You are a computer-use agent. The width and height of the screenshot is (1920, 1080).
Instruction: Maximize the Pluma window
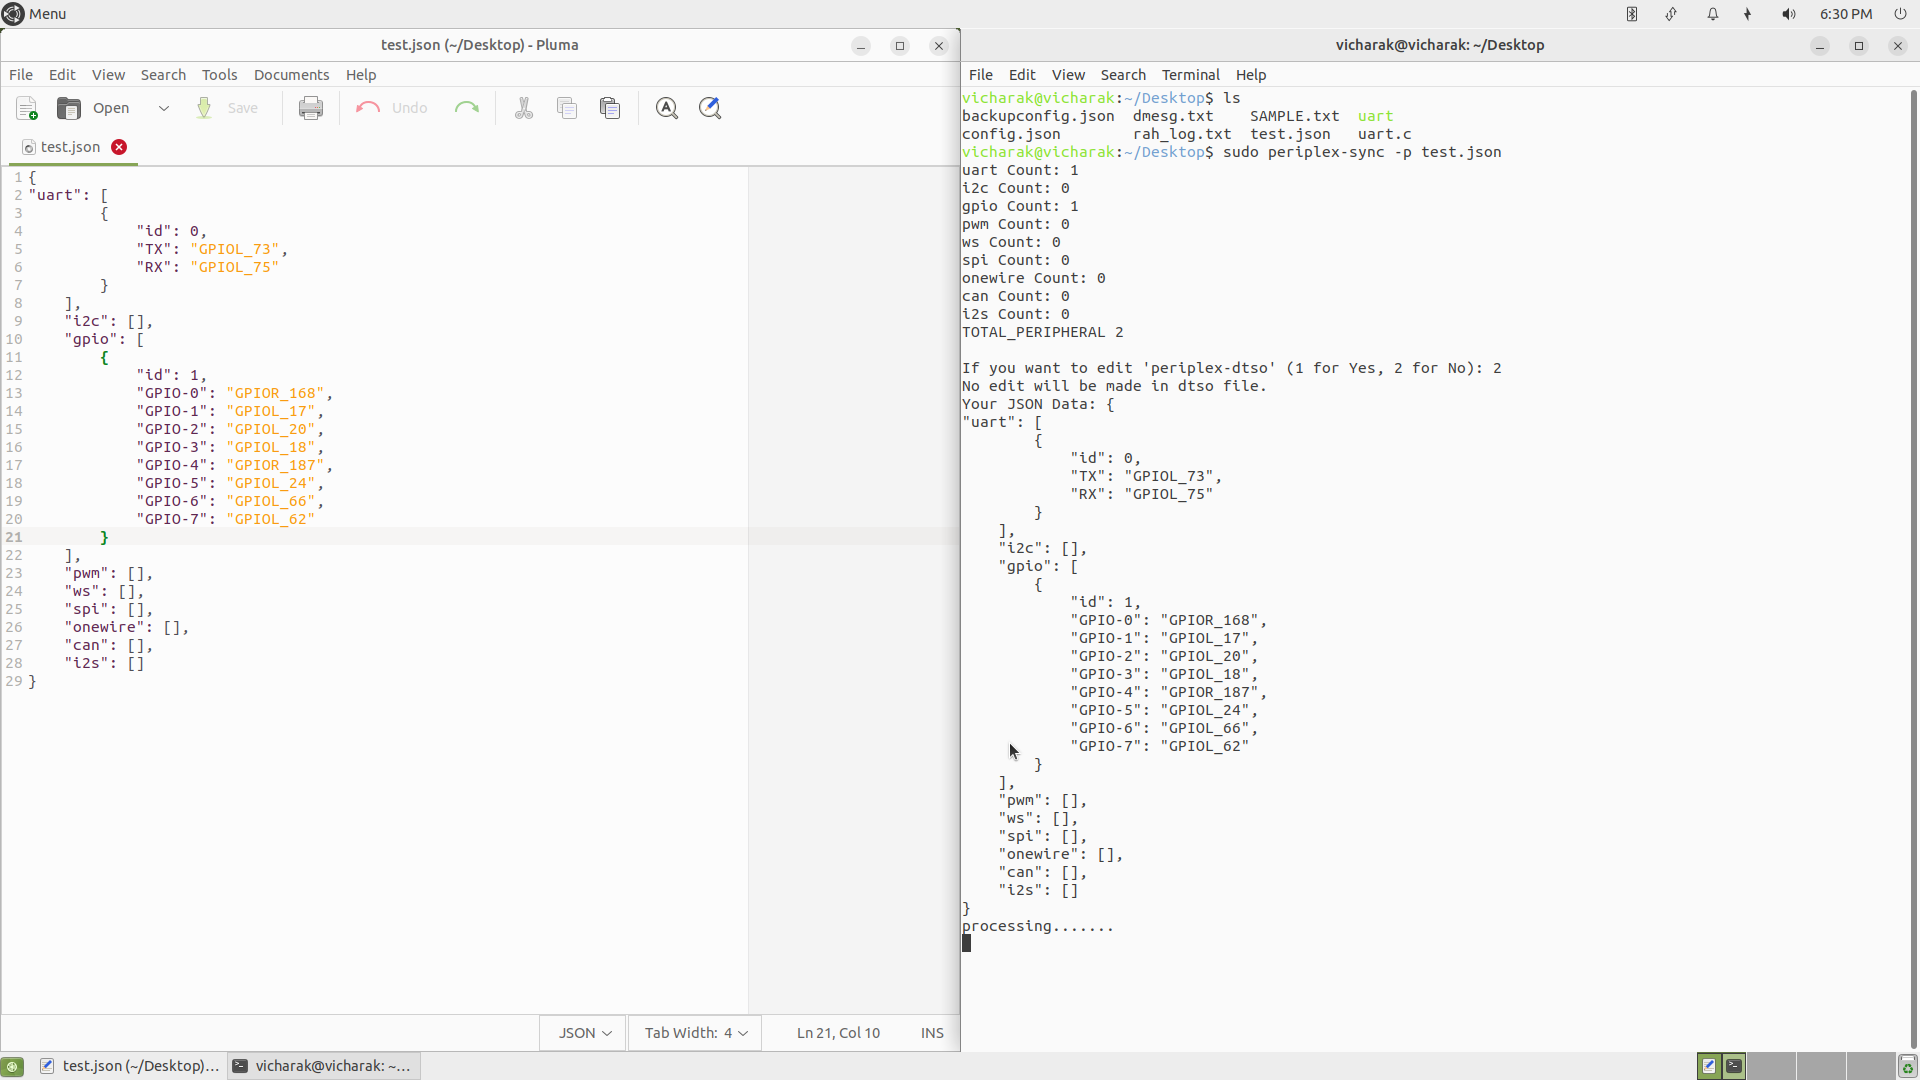click(900, 46)
